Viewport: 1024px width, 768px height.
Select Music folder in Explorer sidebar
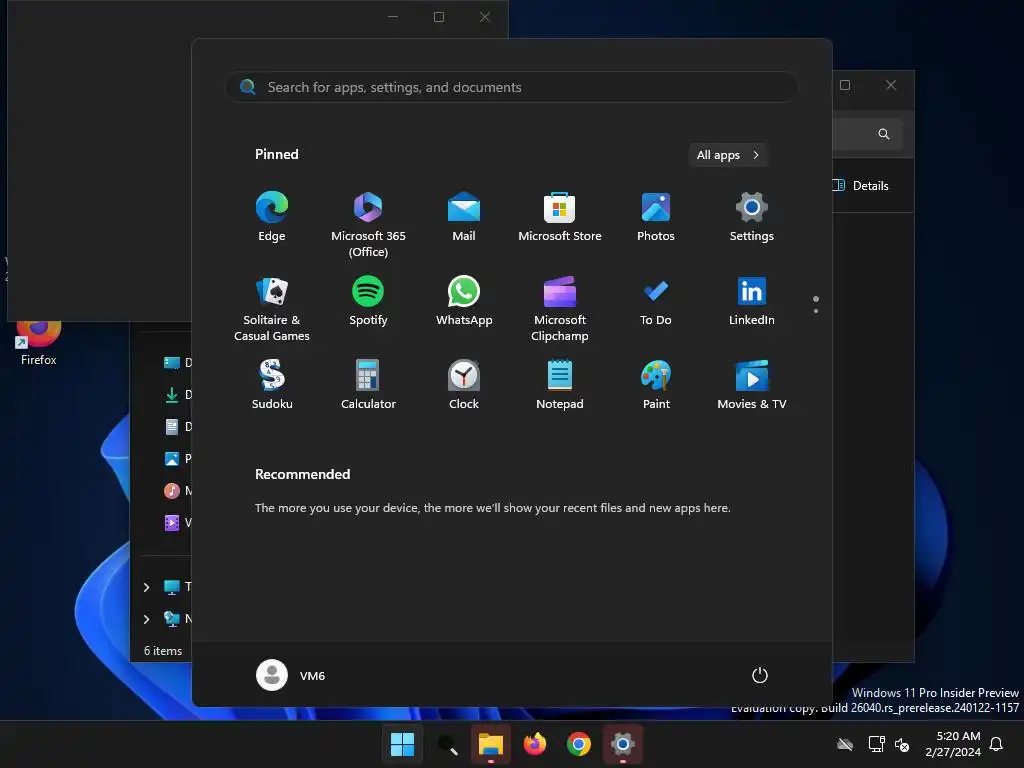pos(177,490)
